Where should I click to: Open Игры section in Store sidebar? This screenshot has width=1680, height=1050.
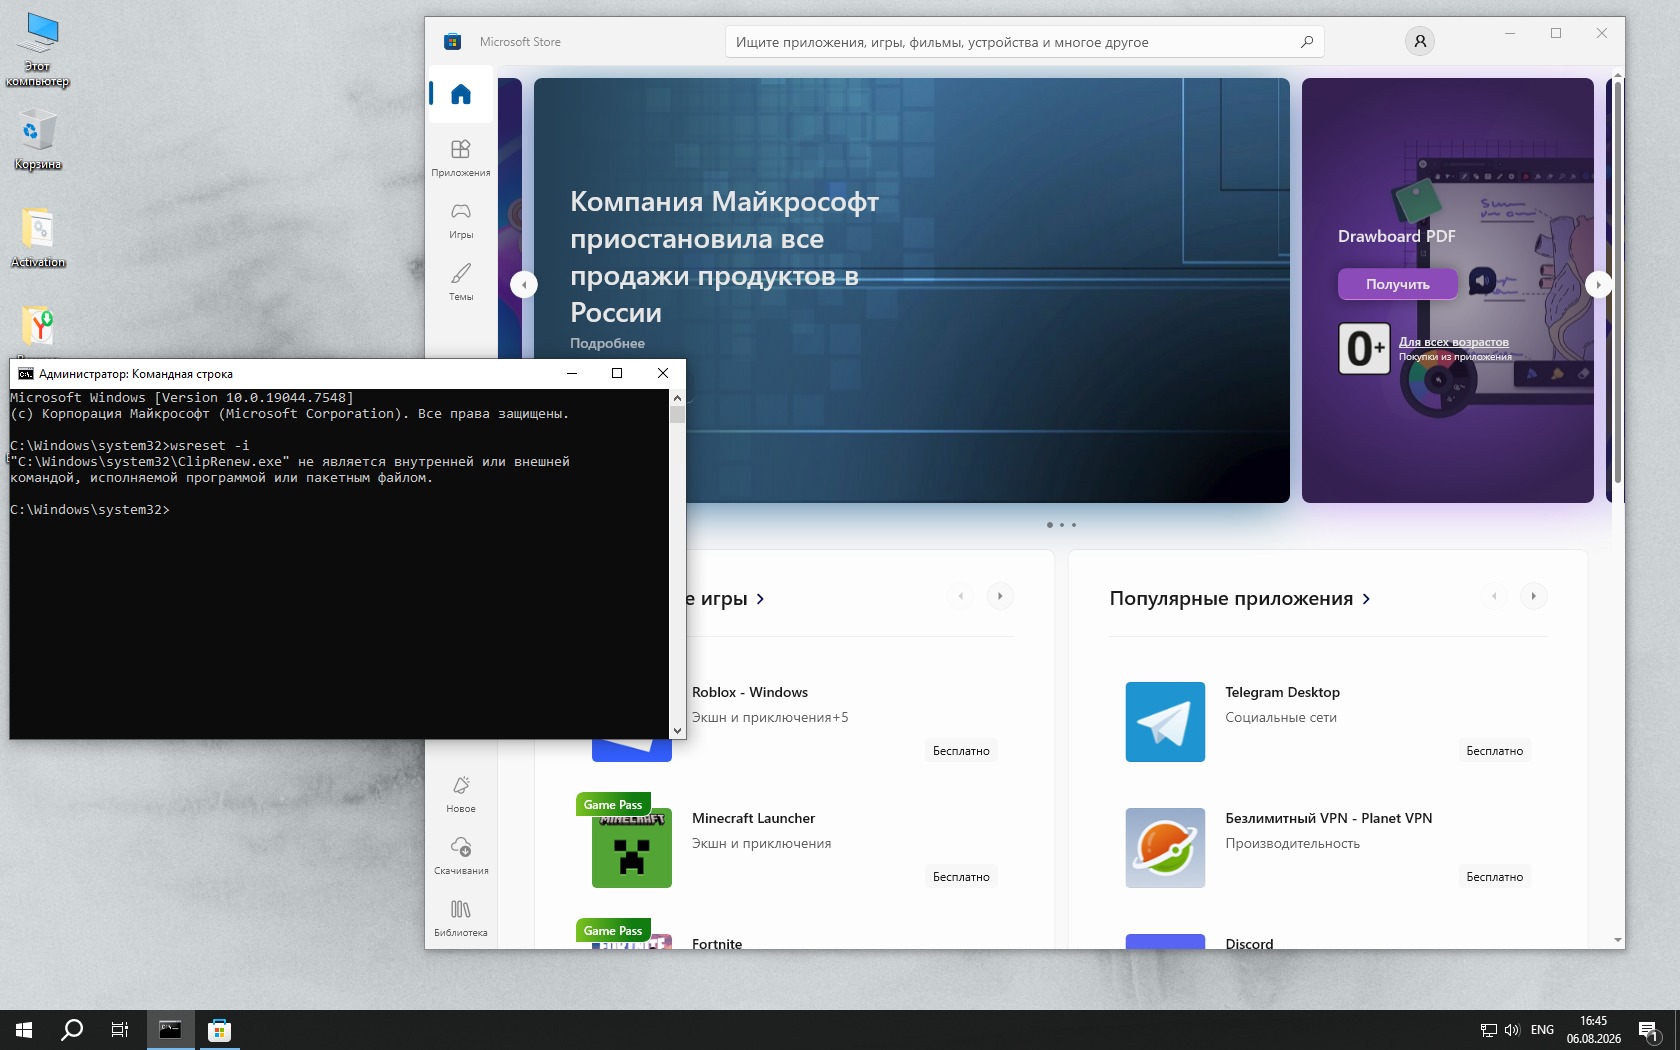click(x=461, y=219)
